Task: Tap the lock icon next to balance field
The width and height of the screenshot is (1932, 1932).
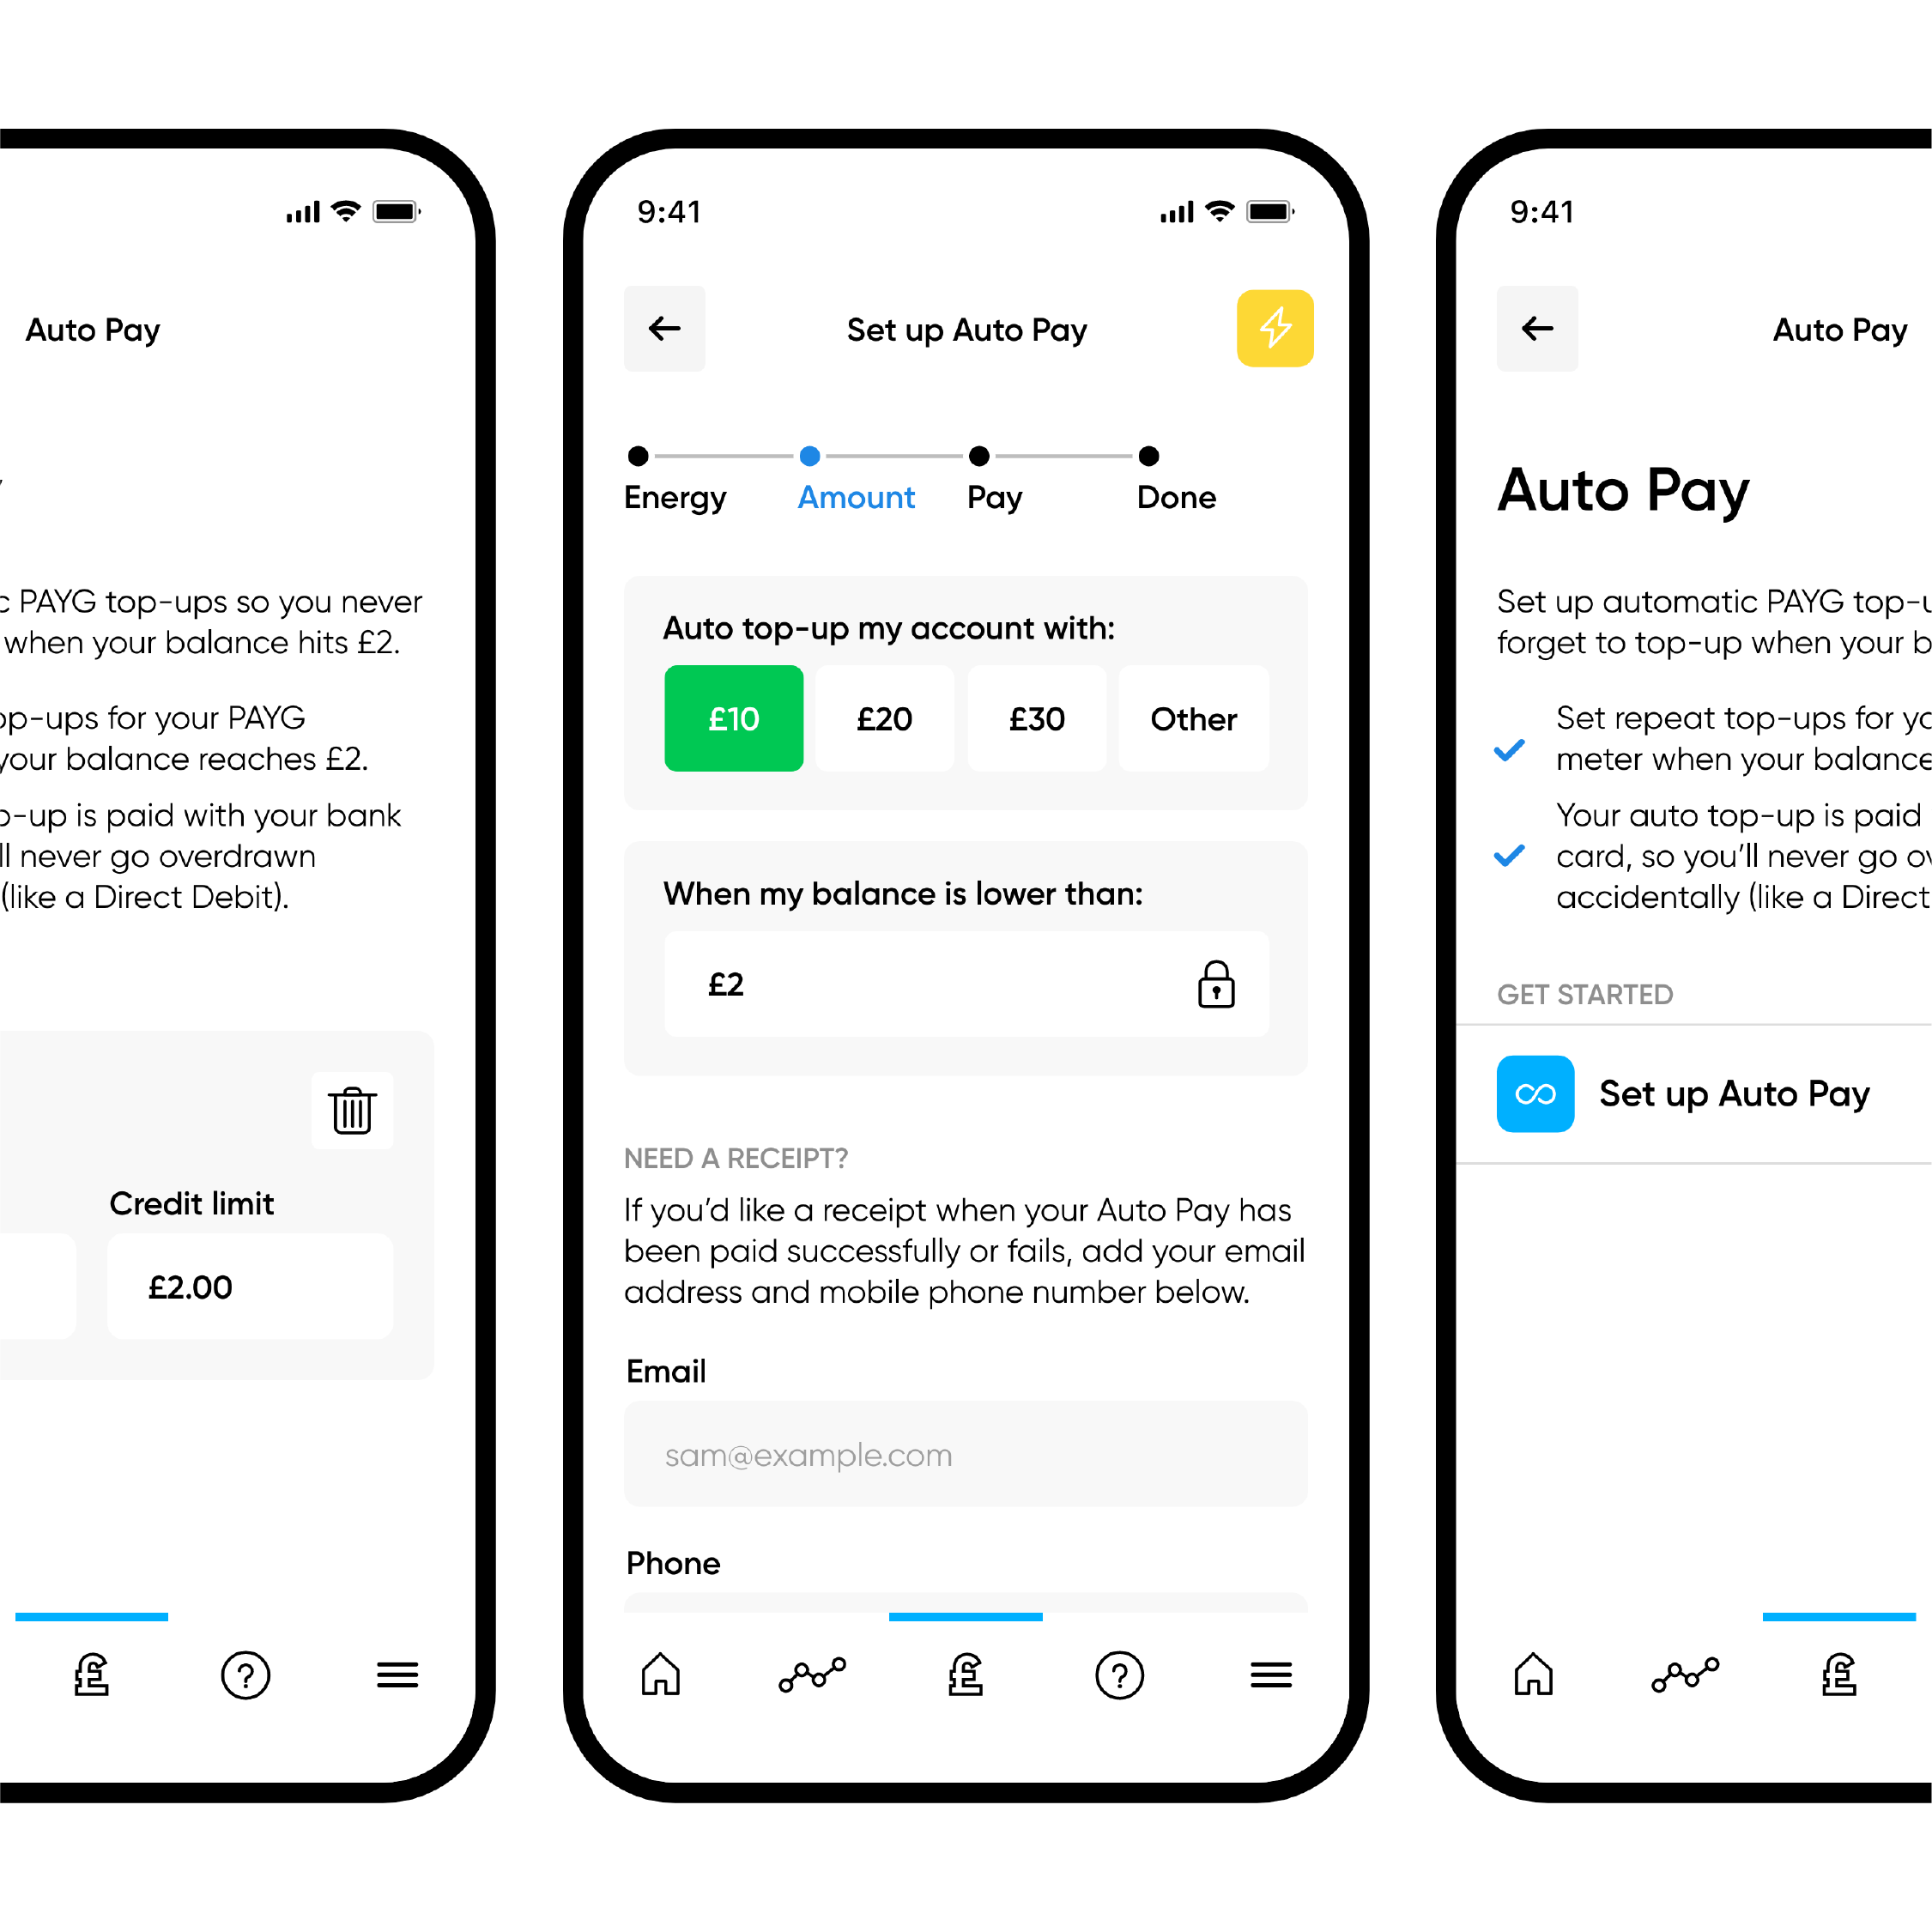Action: point(1217,984)
